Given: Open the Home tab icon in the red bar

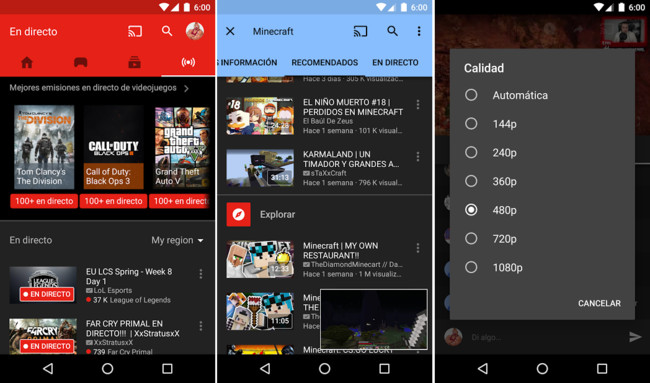Looking at the screenshot, I should click(27, 63).
